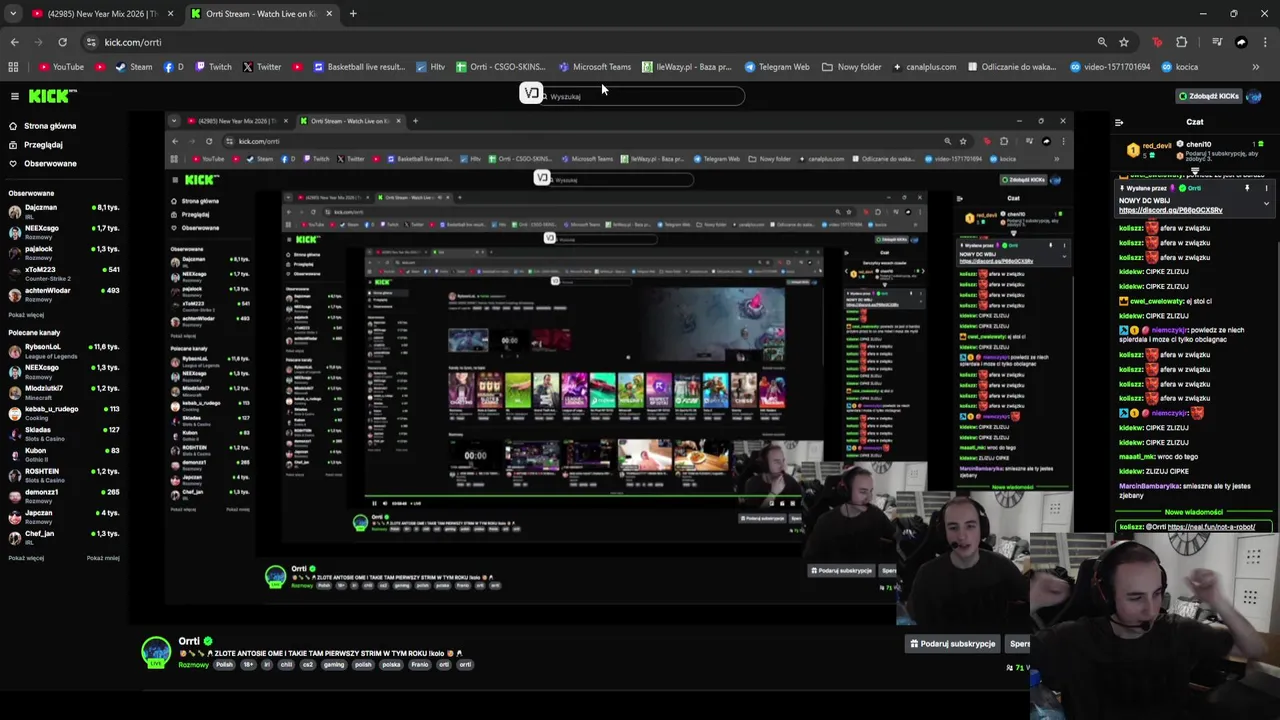Open a new browser tab
Image resolution: width=1280 pixels, height=720 pixels.
point(353,14)
